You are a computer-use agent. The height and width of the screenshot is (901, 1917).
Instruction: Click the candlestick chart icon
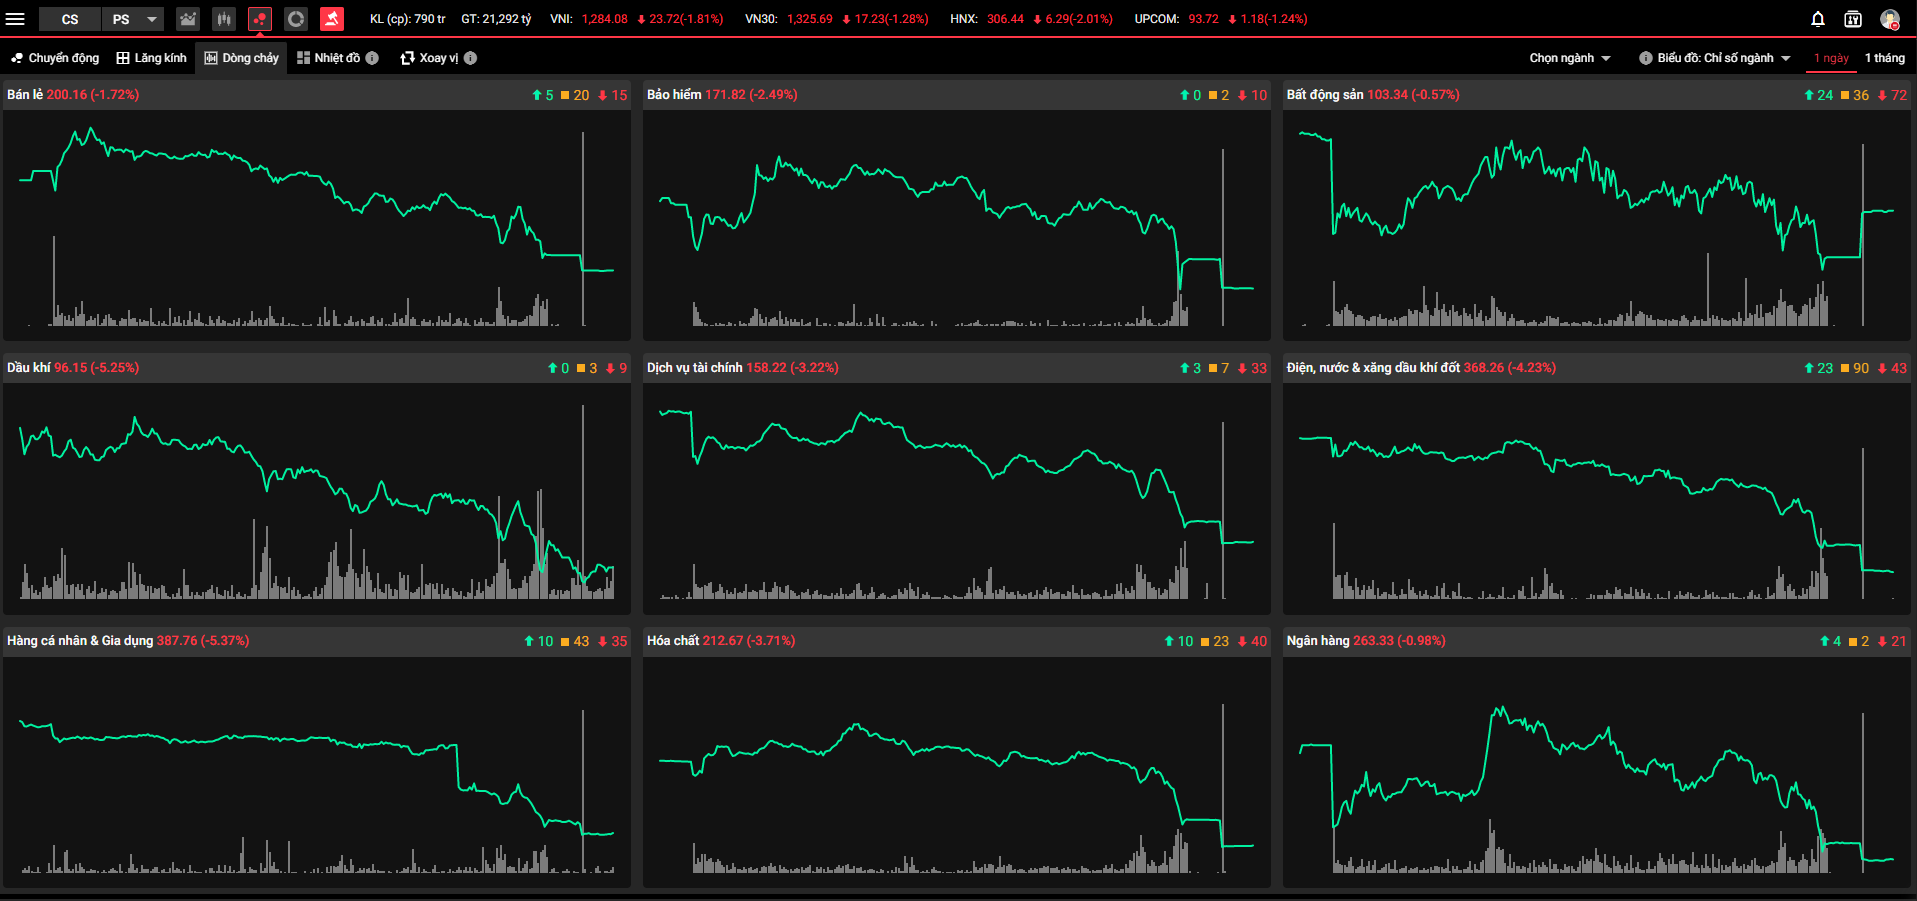[224, 19]
